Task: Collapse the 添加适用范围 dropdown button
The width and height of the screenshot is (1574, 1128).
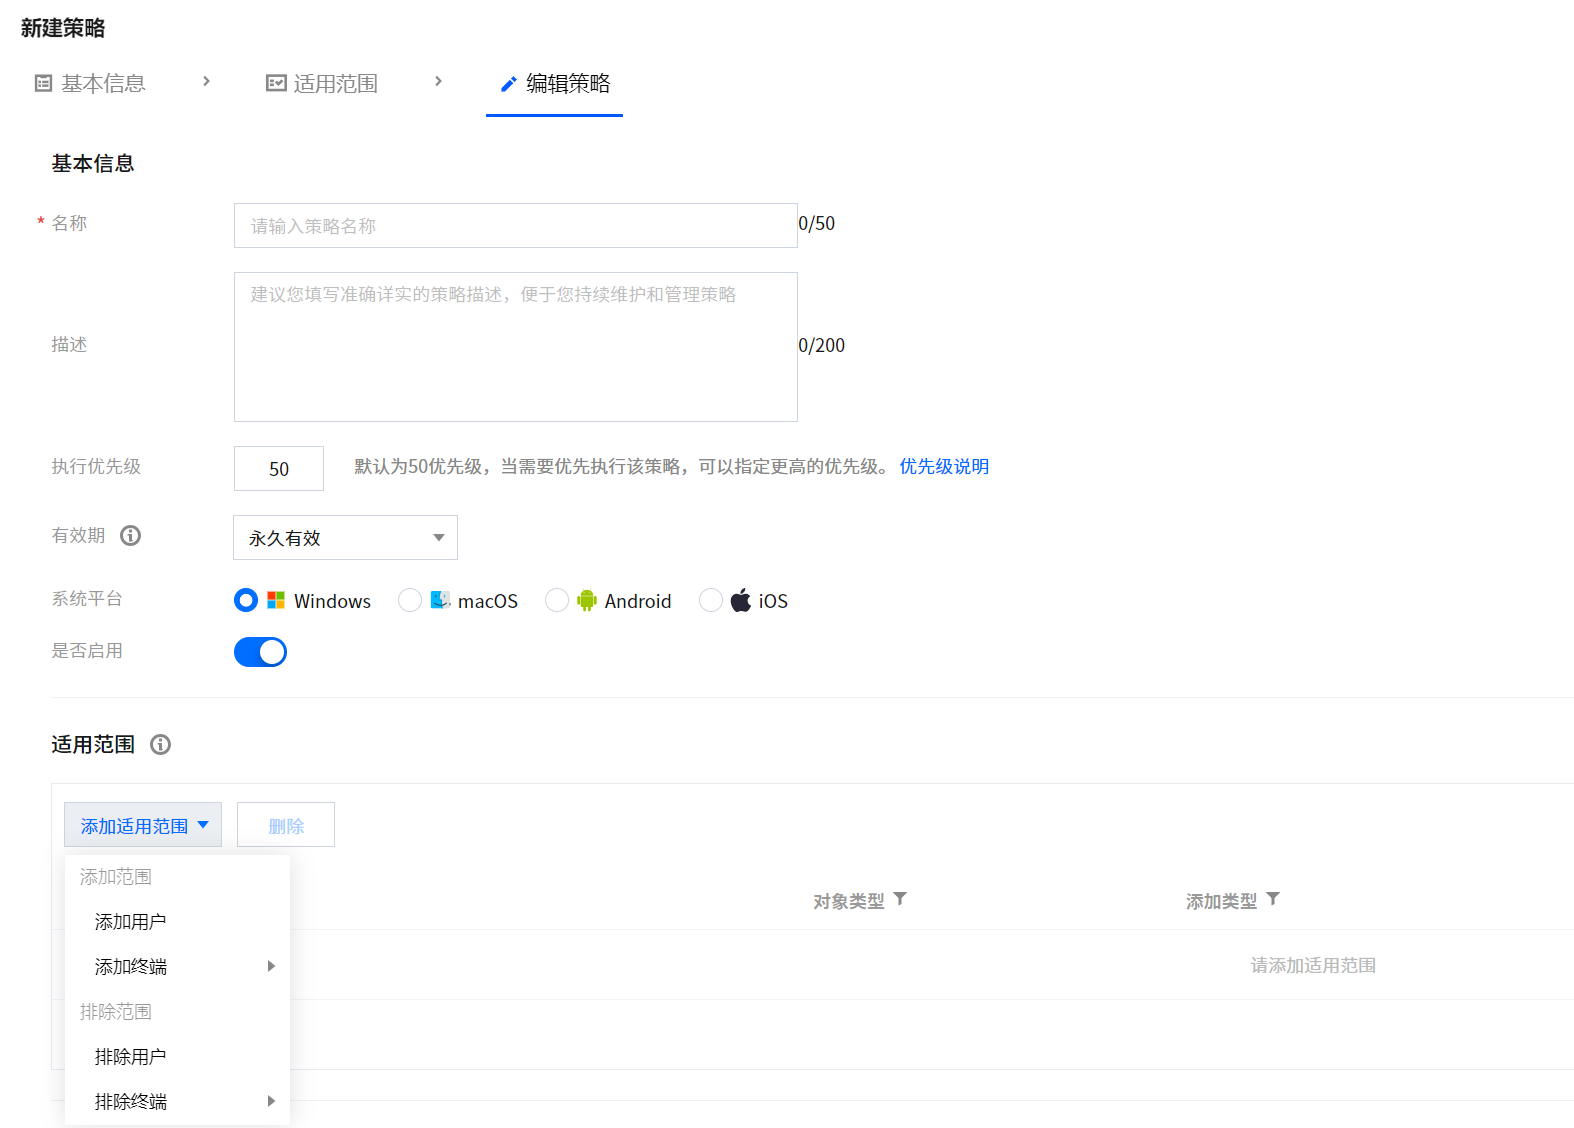Action: [143, 825]
